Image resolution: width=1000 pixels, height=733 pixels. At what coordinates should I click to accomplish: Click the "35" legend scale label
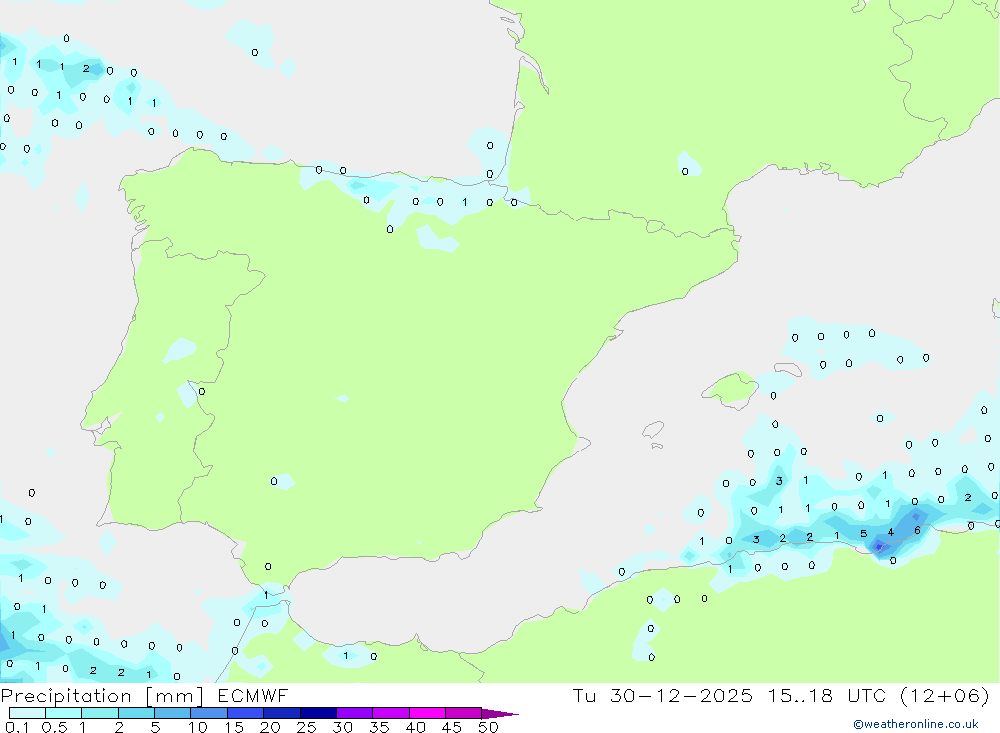point(379,727)
